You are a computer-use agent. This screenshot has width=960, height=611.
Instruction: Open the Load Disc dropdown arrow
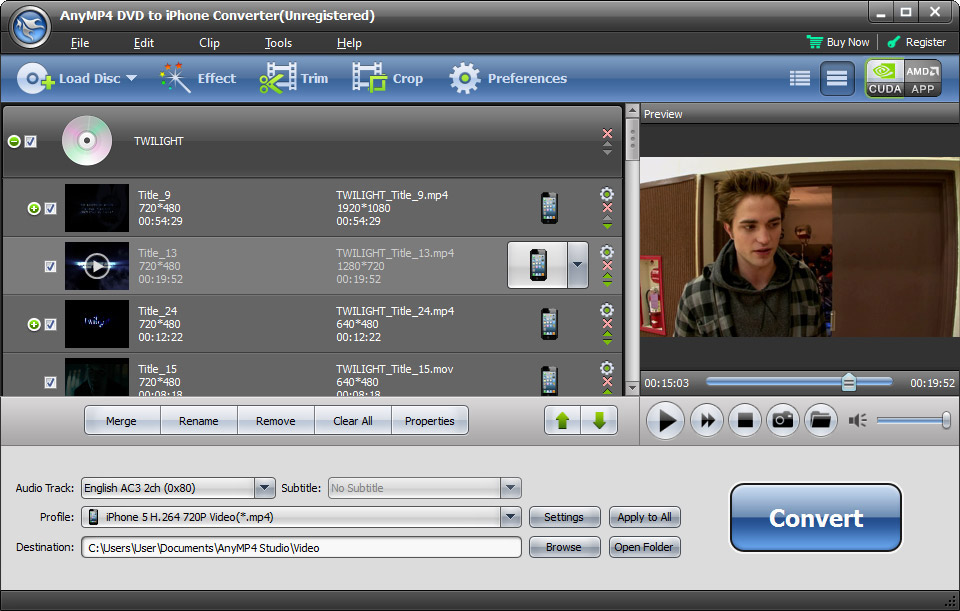[x=131, y=78]
